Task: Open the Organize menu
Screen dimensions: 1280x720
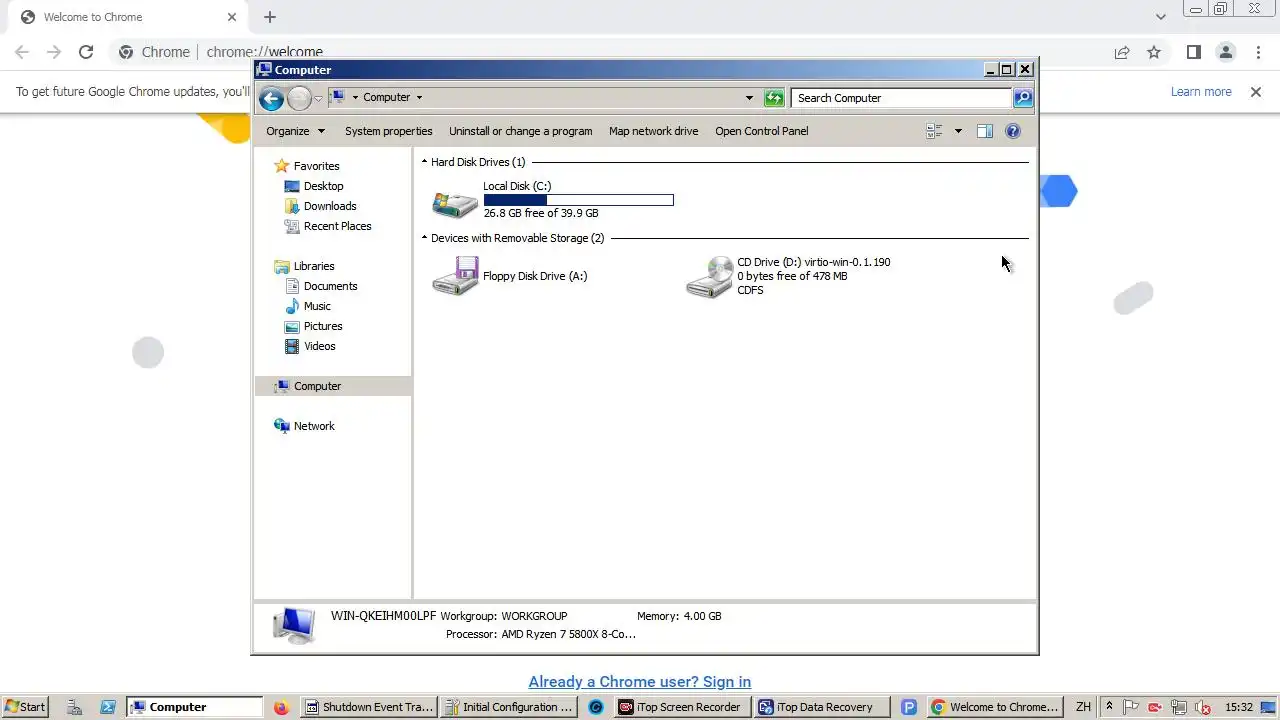Action: click(295, 131)
